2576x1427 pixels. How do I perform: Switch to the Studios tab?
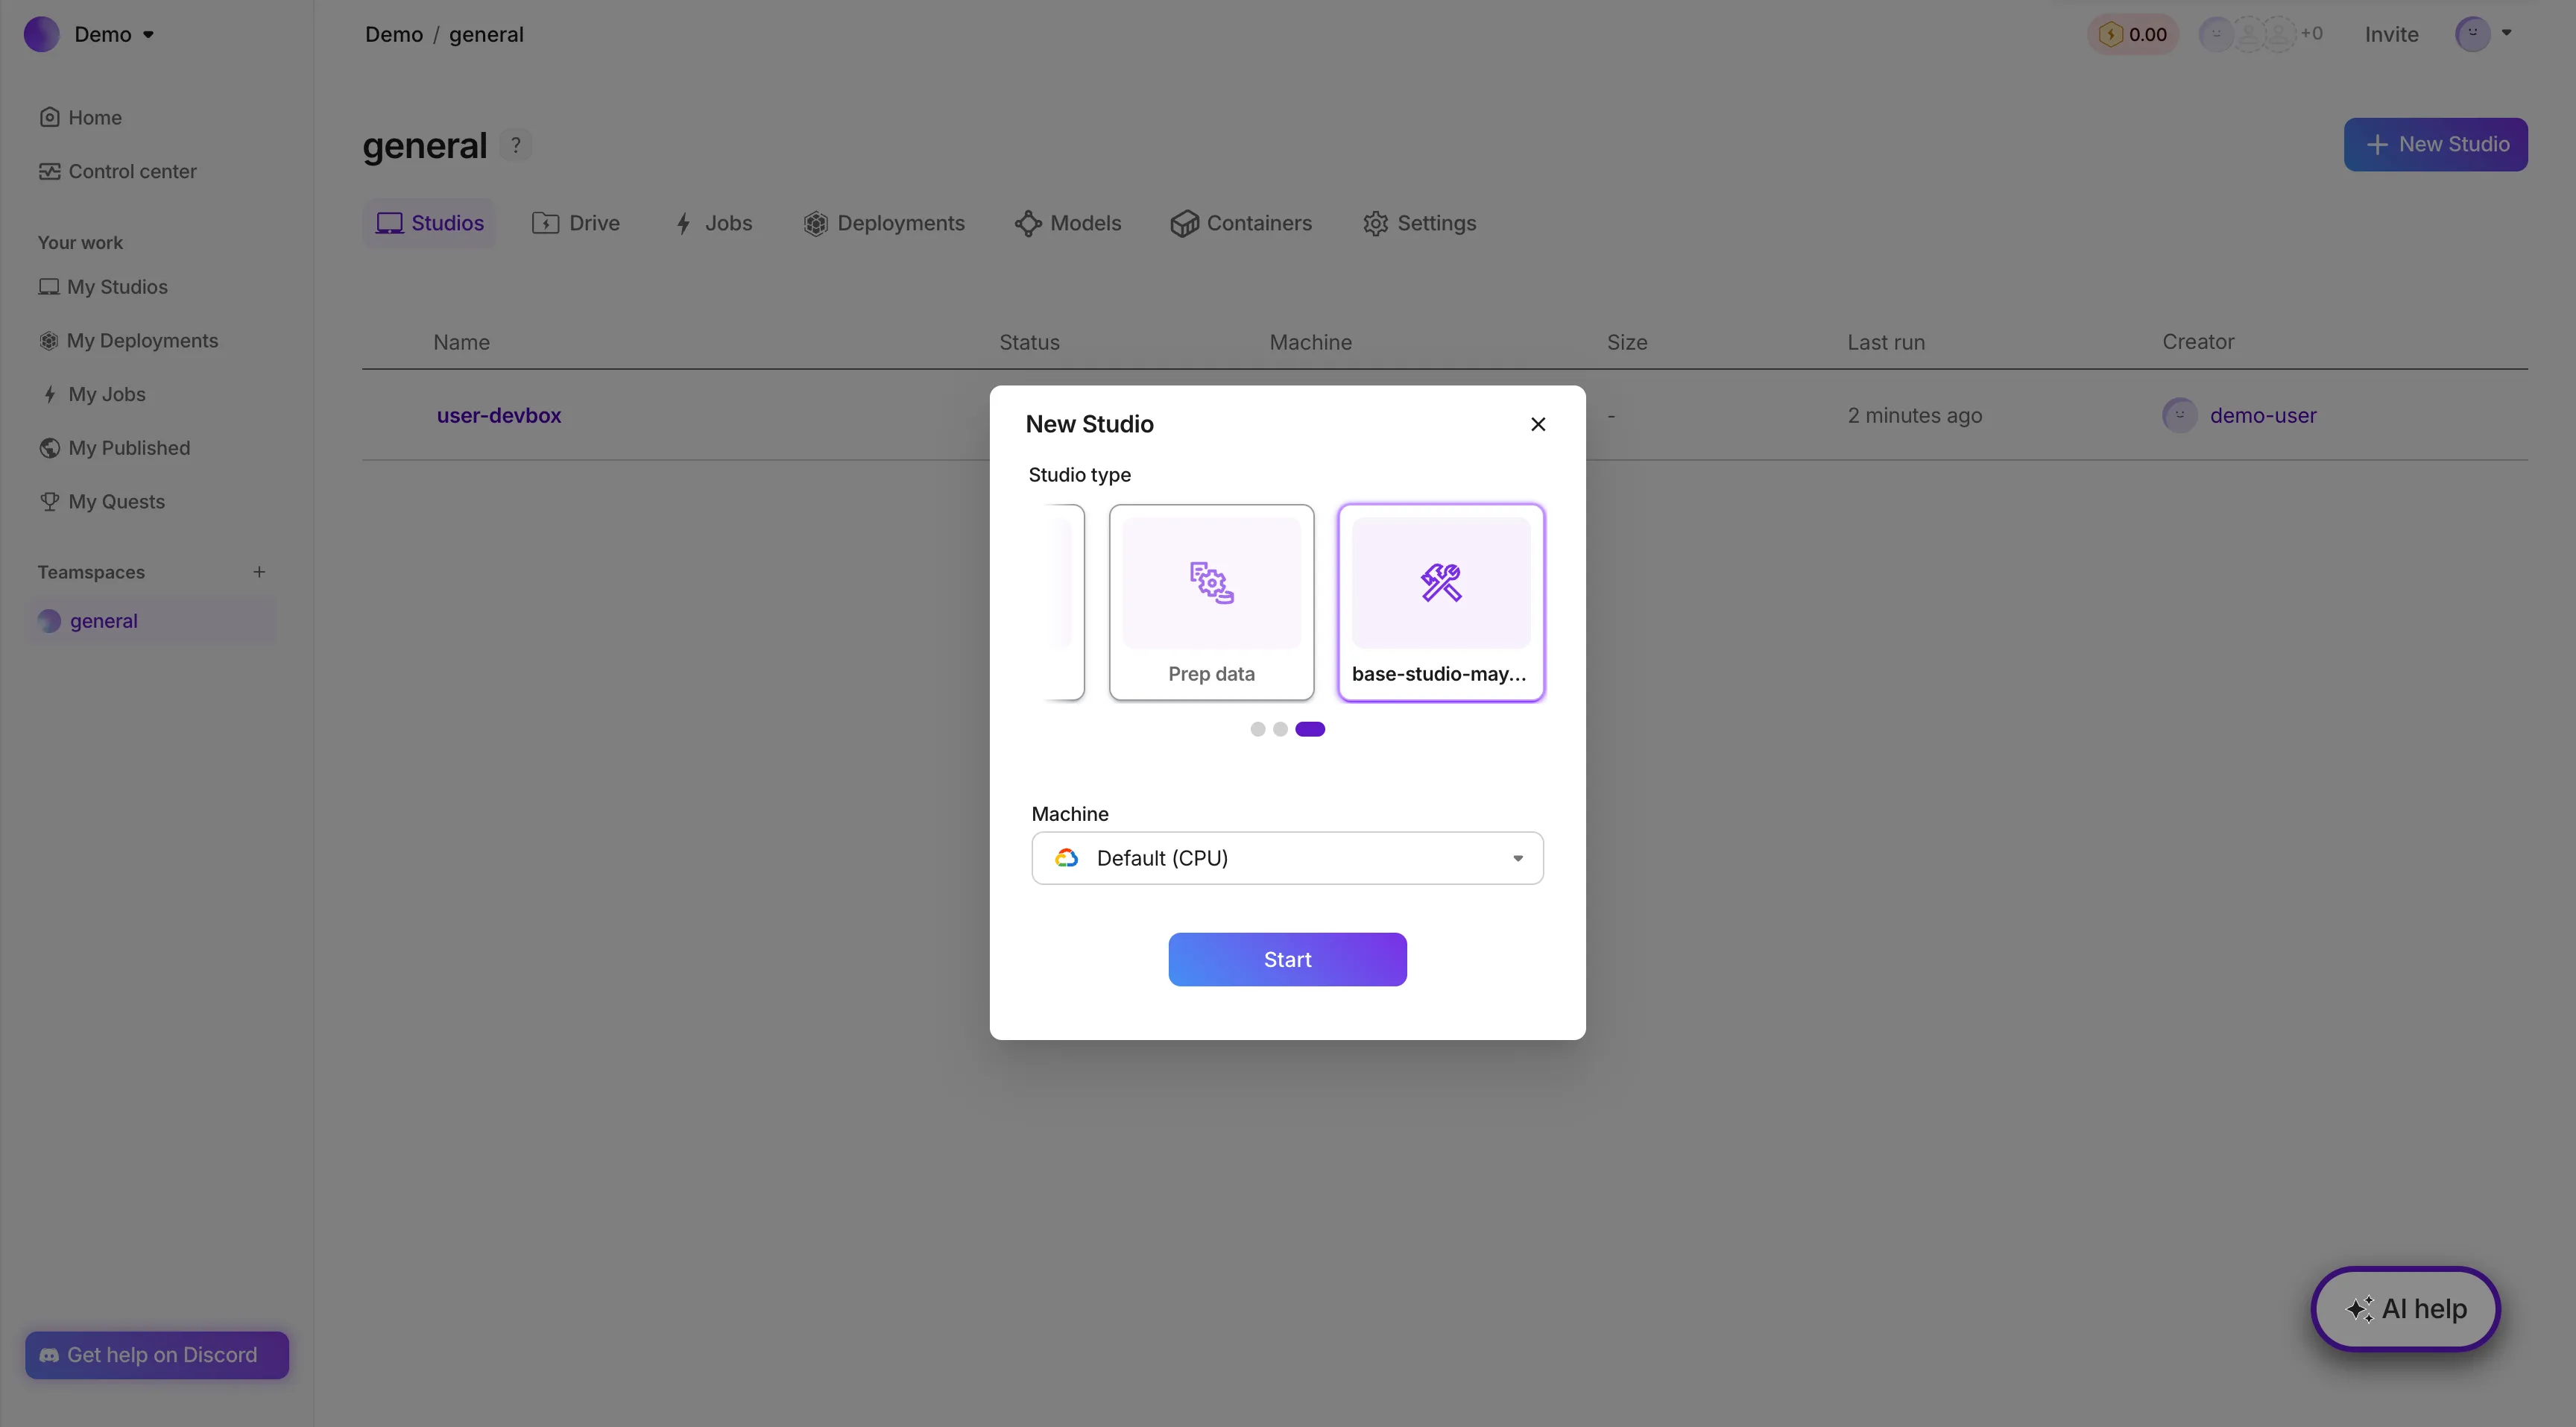click(x=429, y=223)
